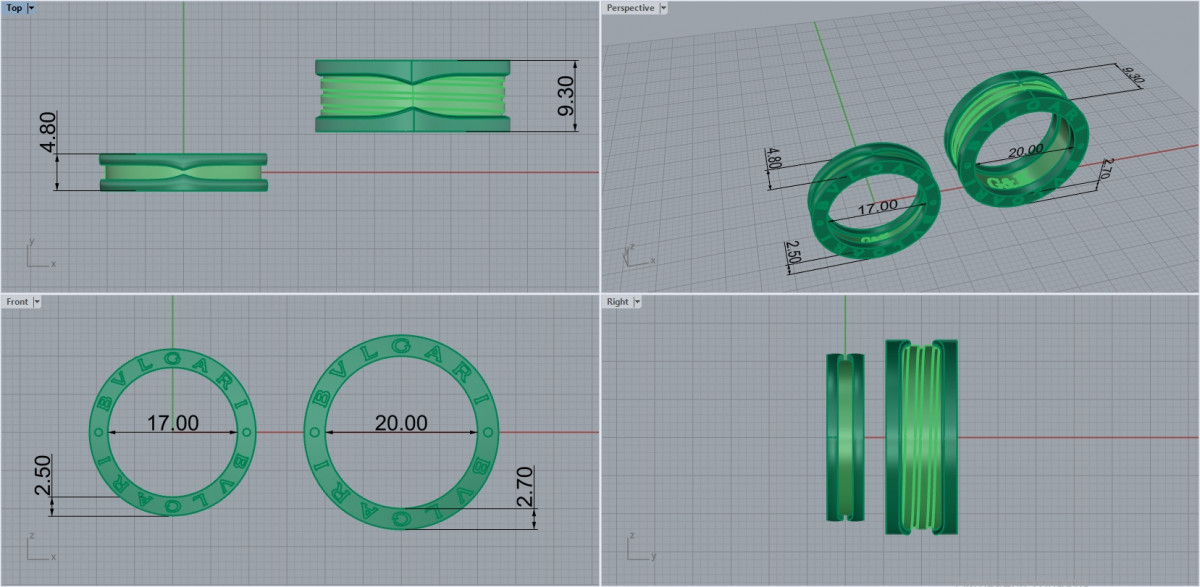The height and width of the screenshot is (587, 1200).
Task: Open the Top viewport dropdown arrow
Action: (x=31, y=7)
